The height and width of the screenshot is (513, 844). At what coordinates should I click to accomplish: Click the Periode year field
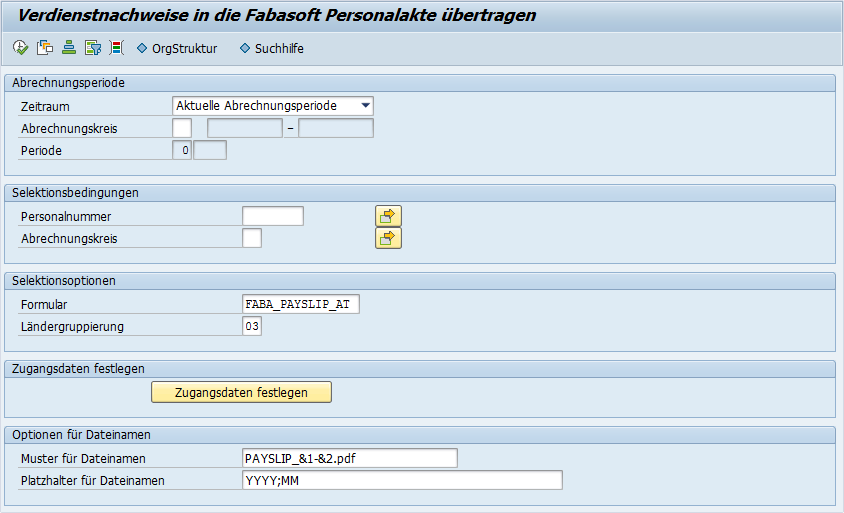point(210,150)
